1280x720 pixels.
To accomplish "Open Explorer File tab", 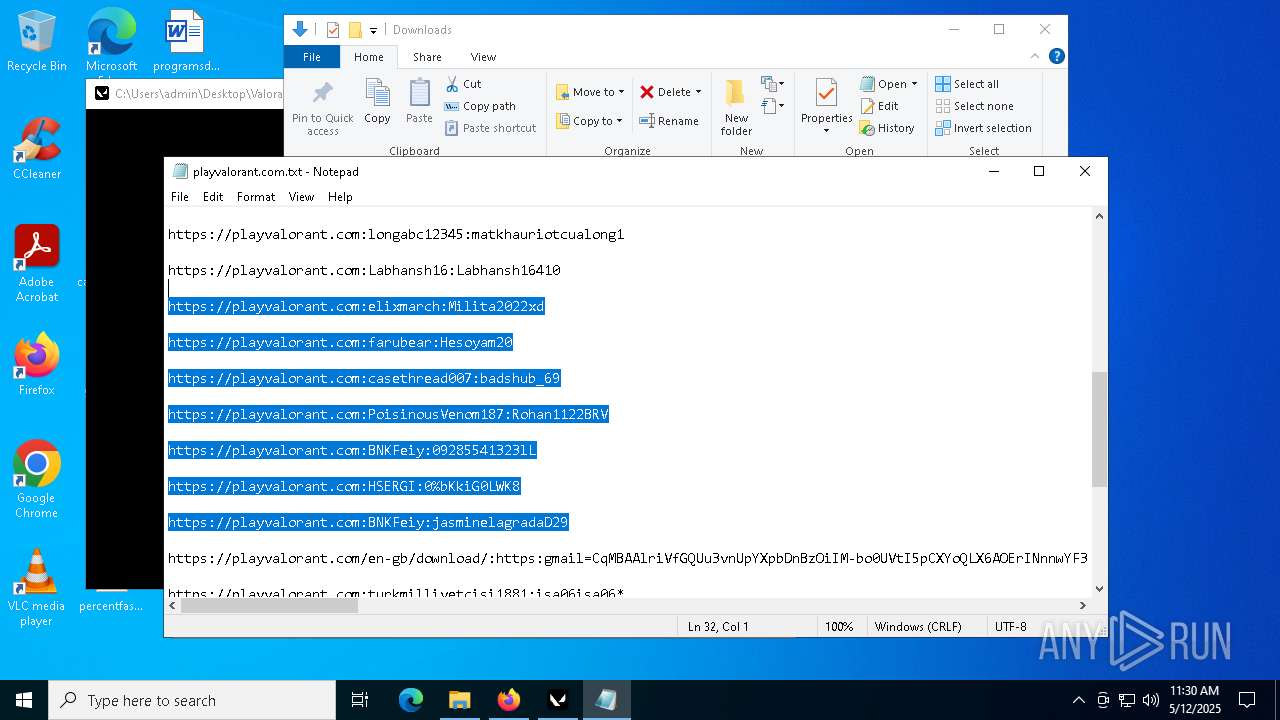I will 312,57.
